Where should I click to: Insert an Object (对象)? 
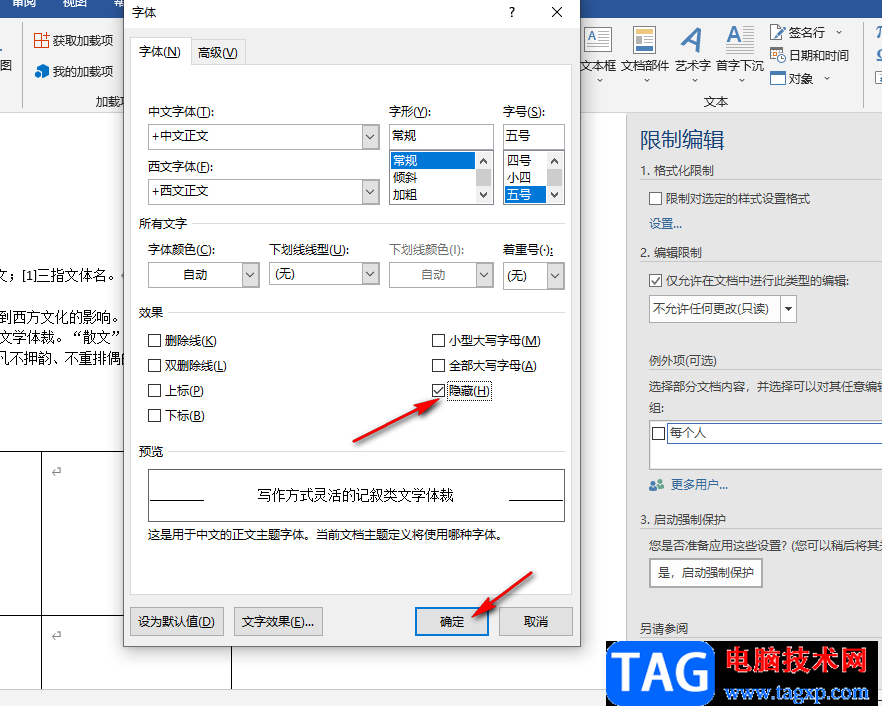[792, 78]
